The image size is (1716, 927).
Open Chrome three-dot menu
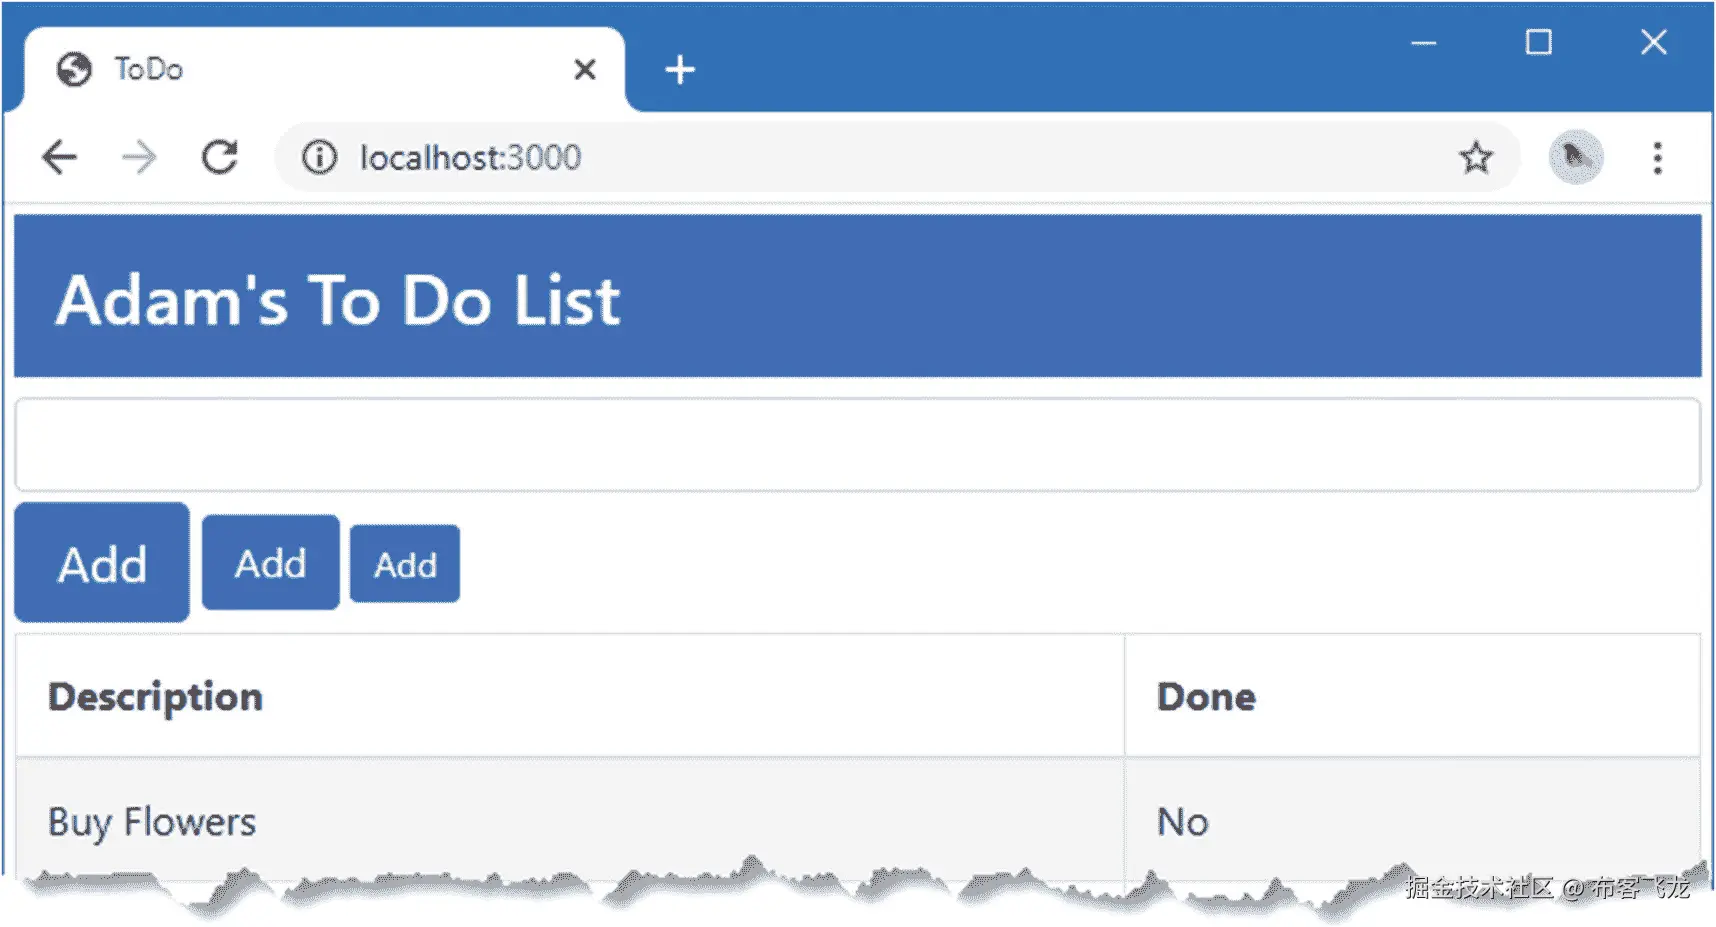click(1657, 157)
